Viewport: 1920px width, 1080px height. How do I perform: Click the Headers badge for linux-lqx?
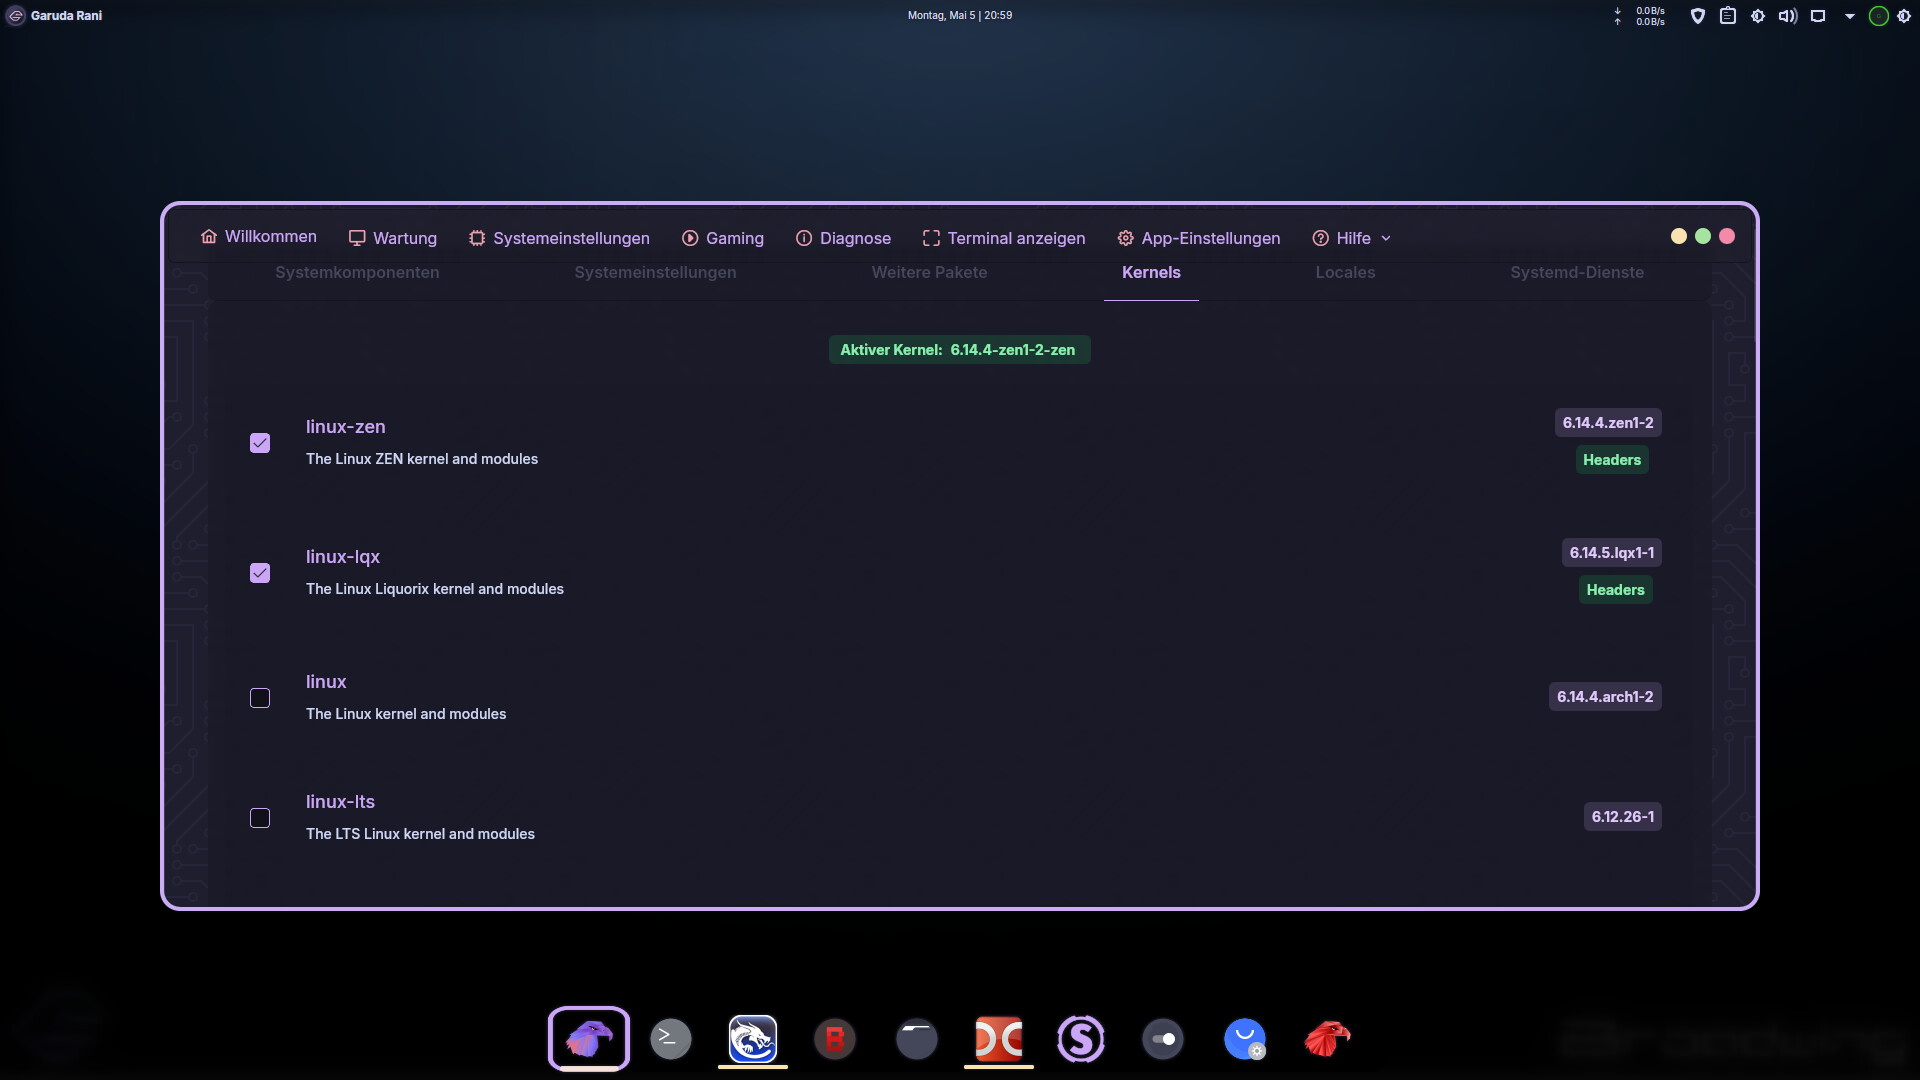click(x=1615, y=590)
